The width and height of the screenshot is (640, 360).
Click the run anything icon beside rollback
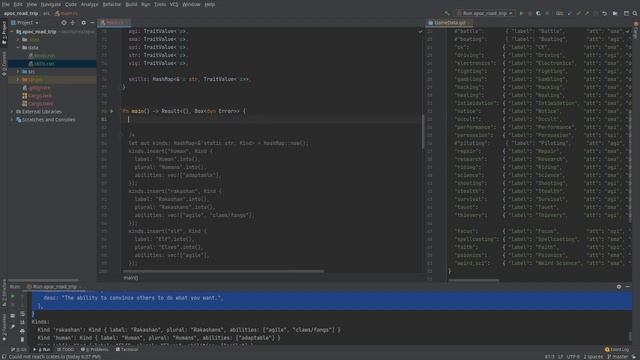click(615, 13)
